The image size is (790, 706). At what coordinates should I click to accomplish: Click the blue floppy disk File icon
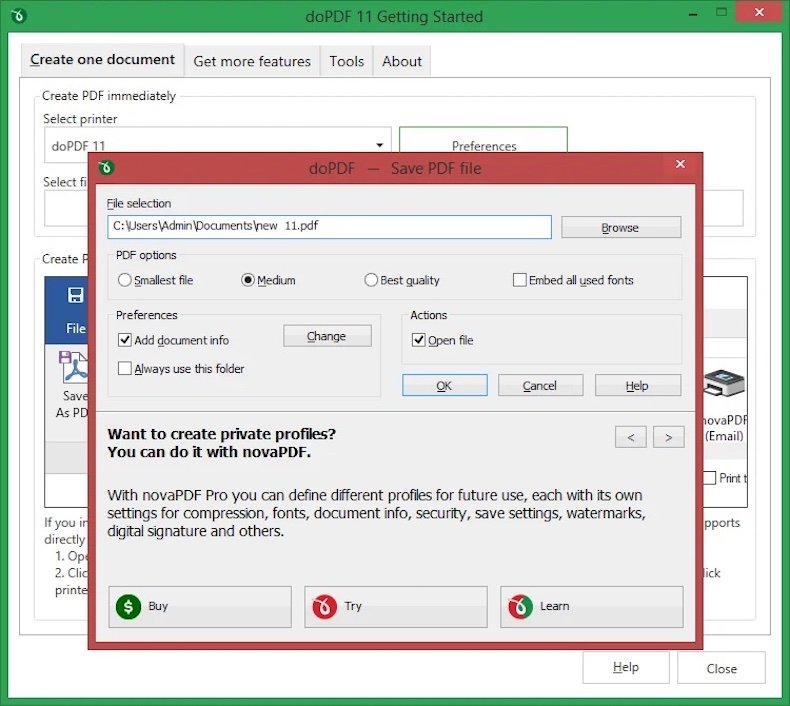point(75,296)
